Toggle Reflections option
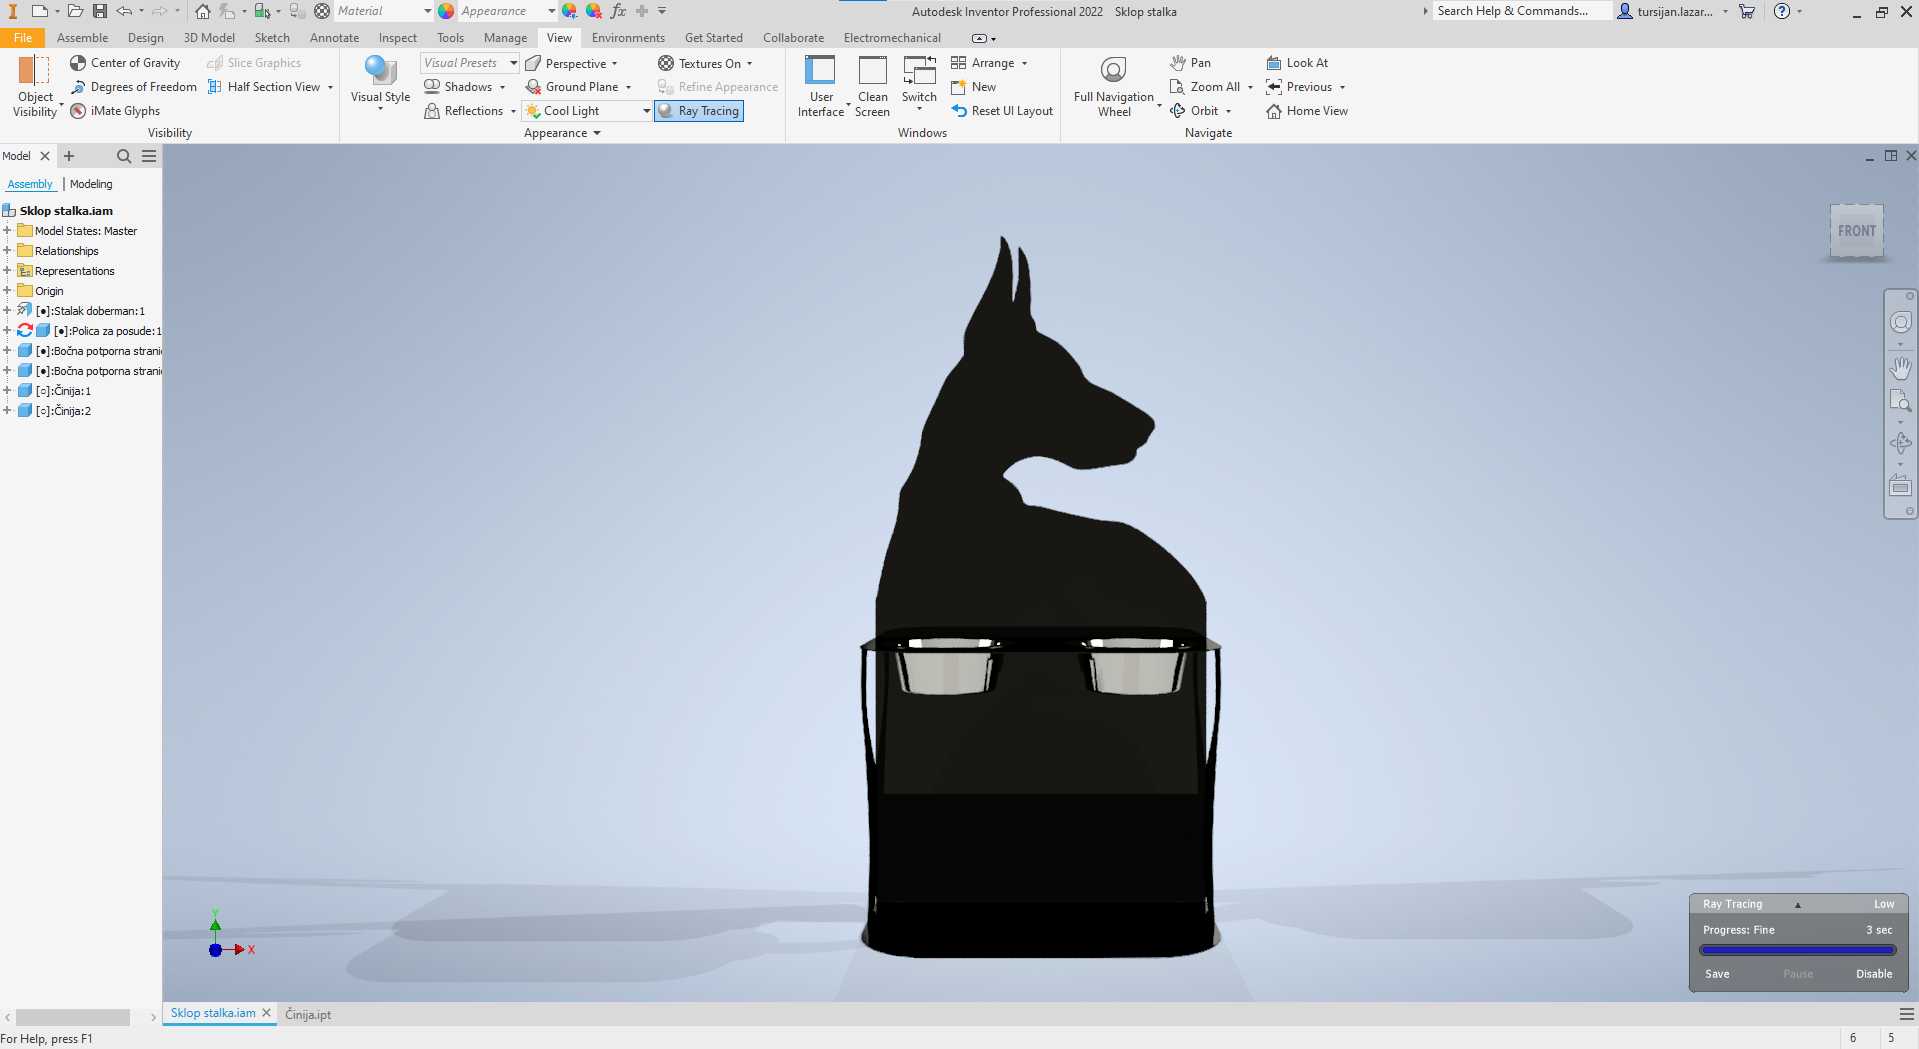1919x1049 pixels. tap(464, 111)
